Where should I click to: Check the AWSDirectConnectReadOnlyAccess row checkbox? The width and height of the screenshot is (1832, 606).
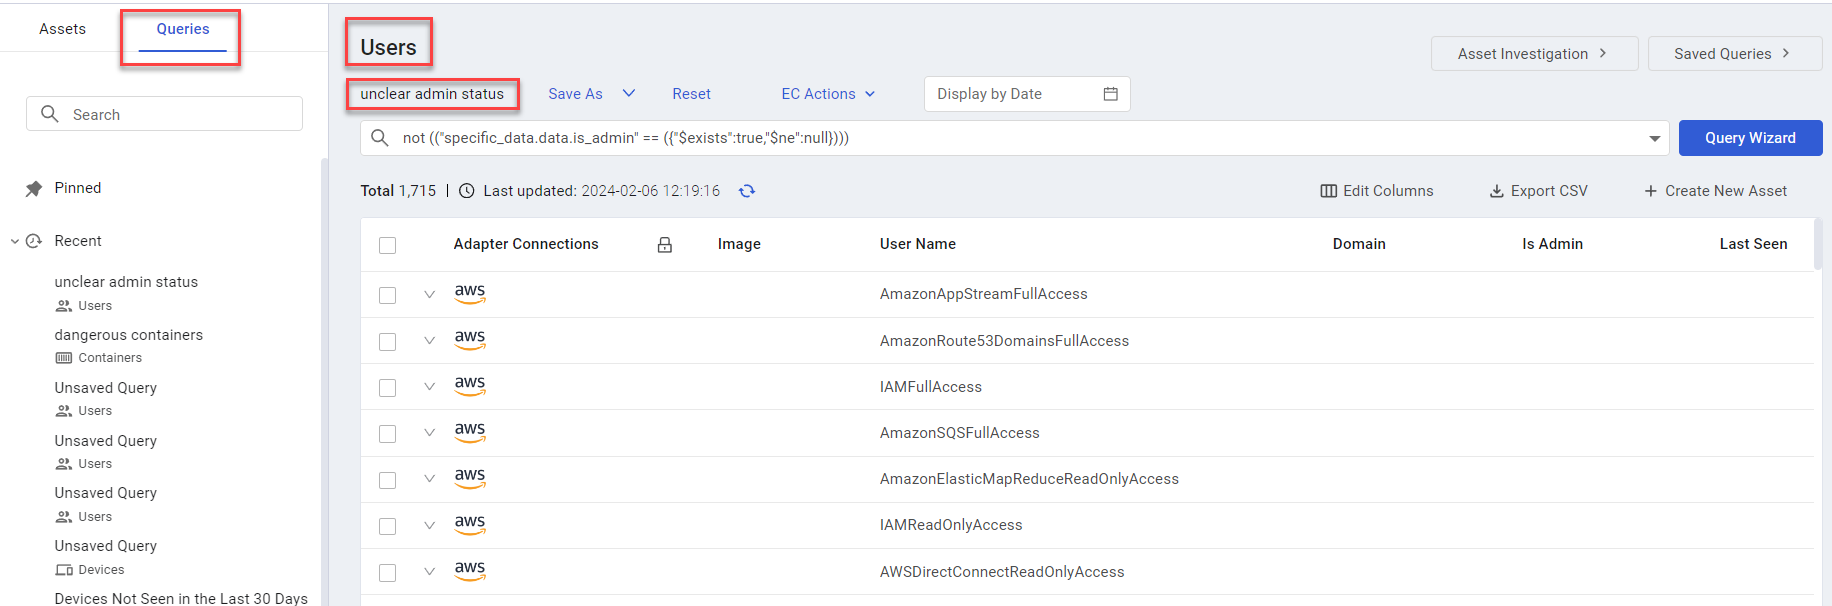coord(388,573)
